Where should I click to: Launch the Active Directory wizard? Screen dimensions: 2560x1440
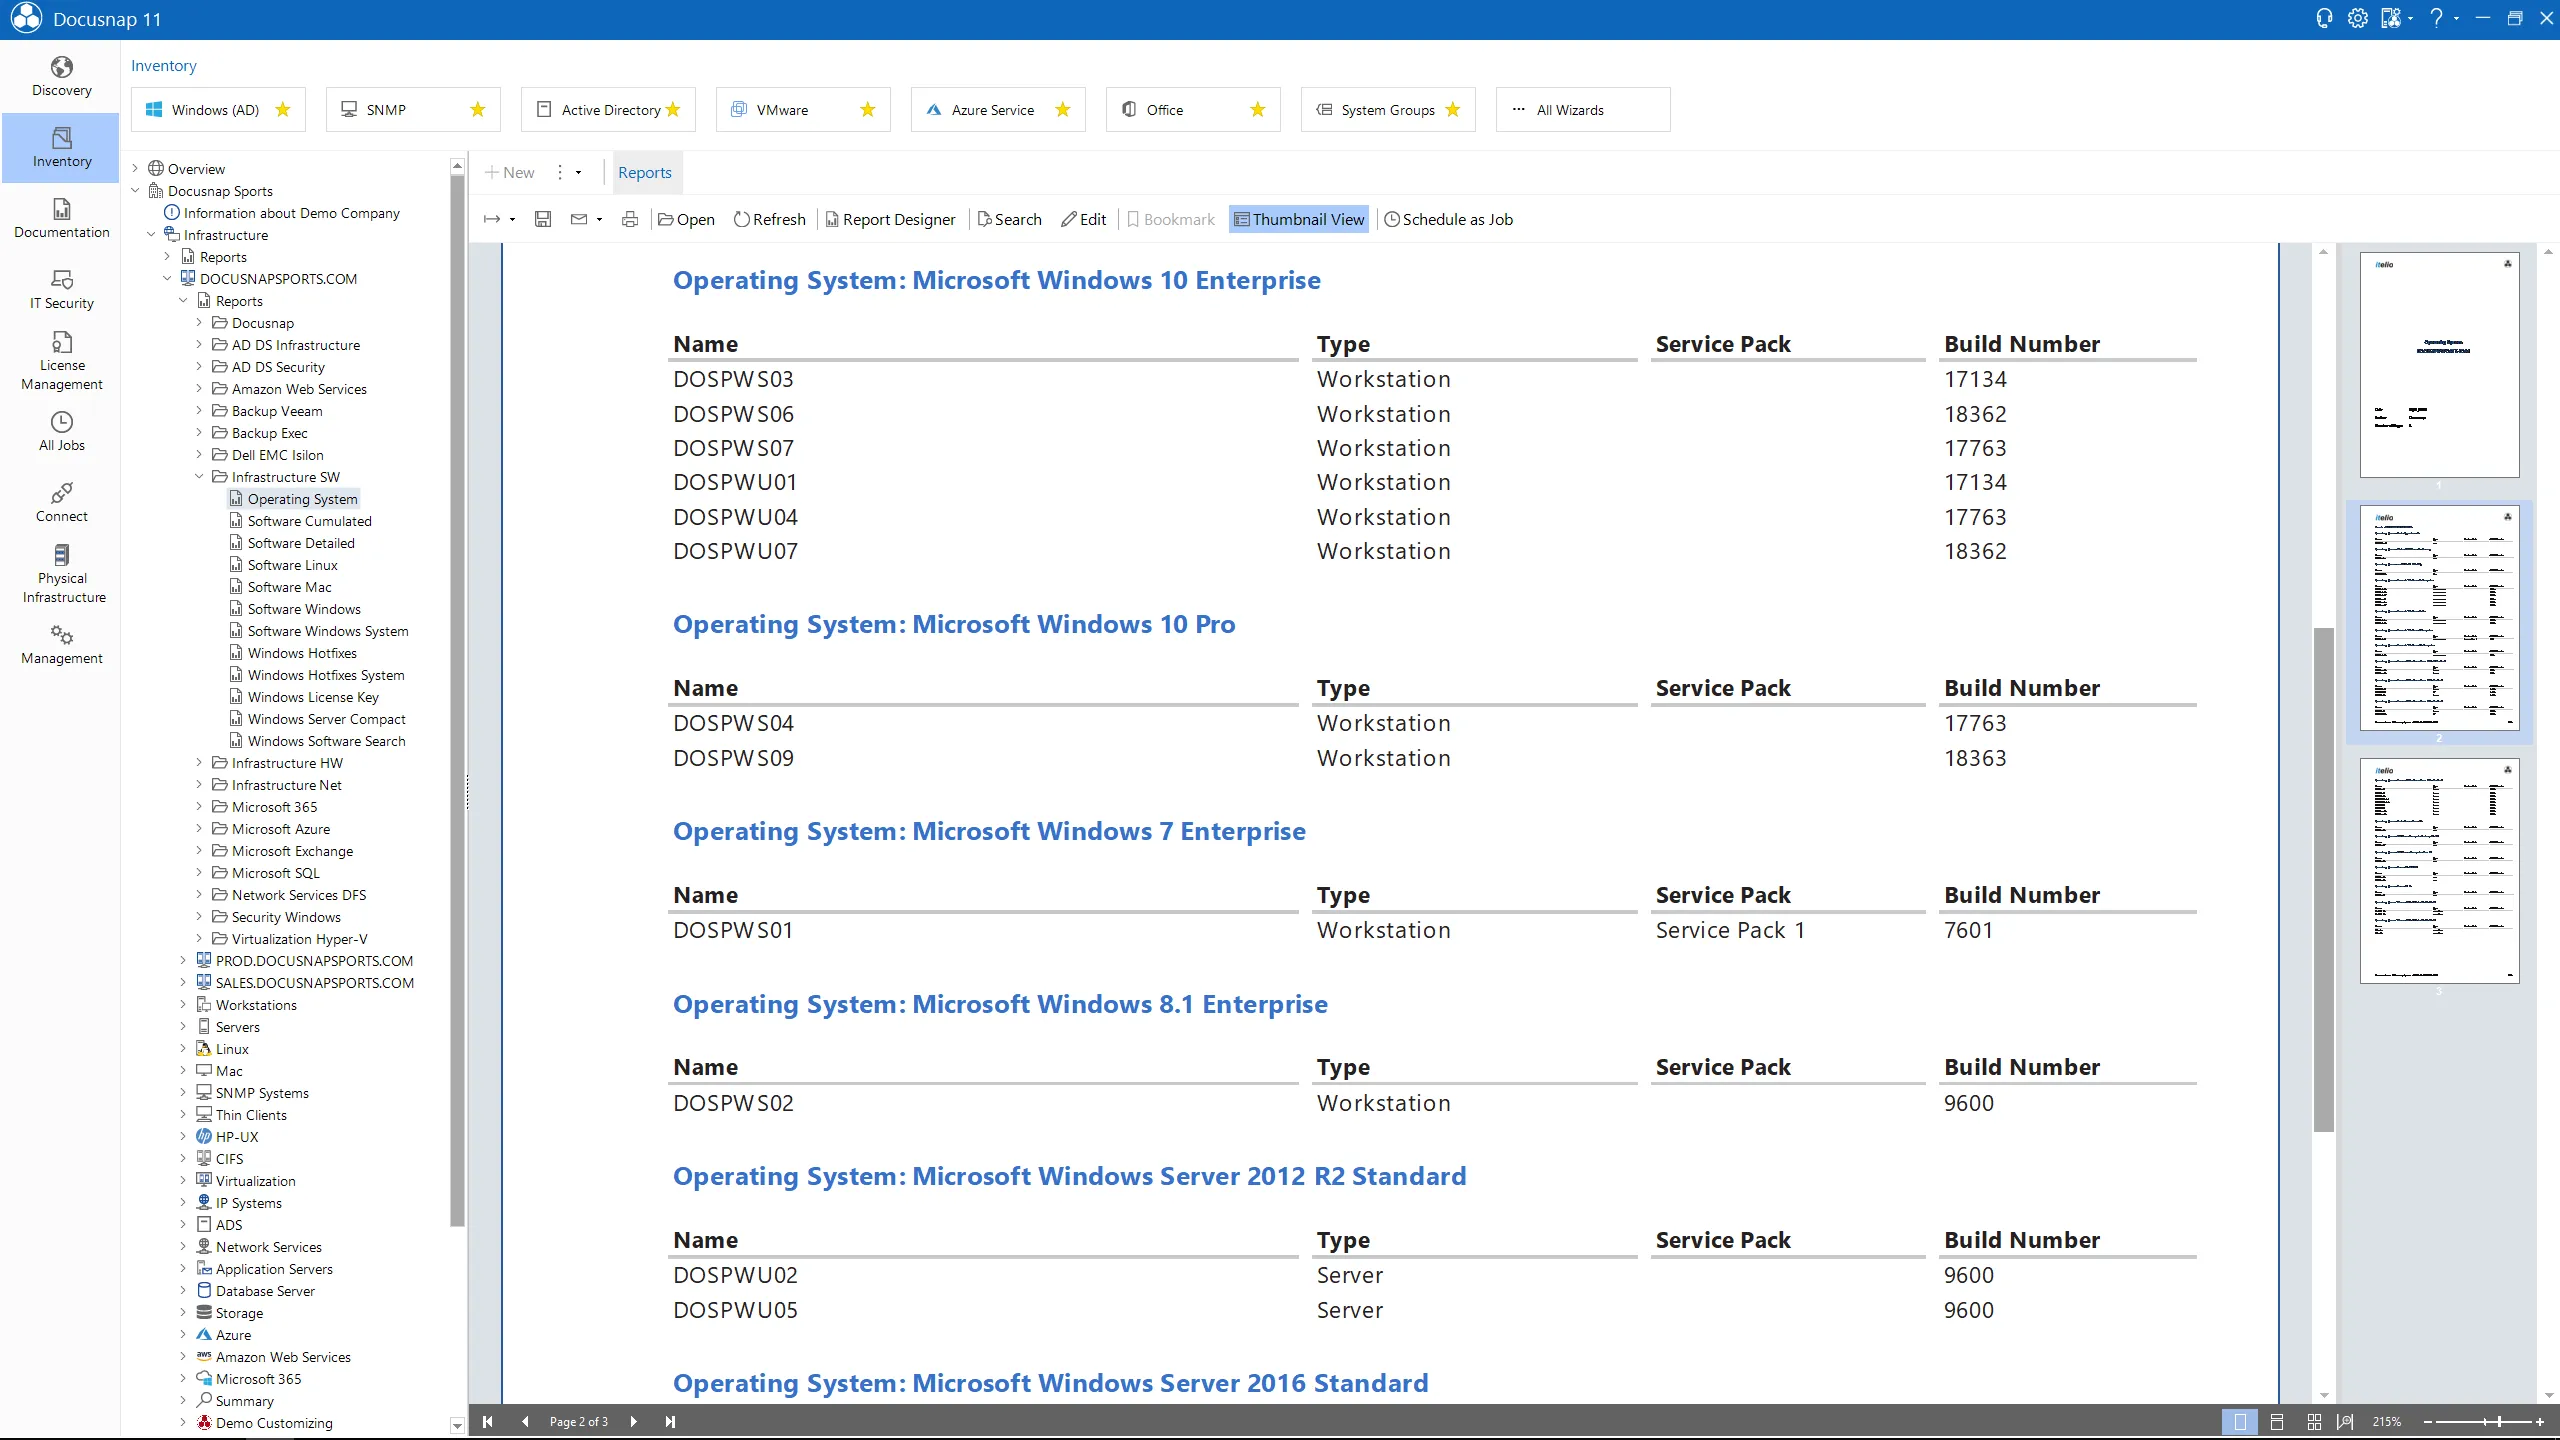click(608, 110)
